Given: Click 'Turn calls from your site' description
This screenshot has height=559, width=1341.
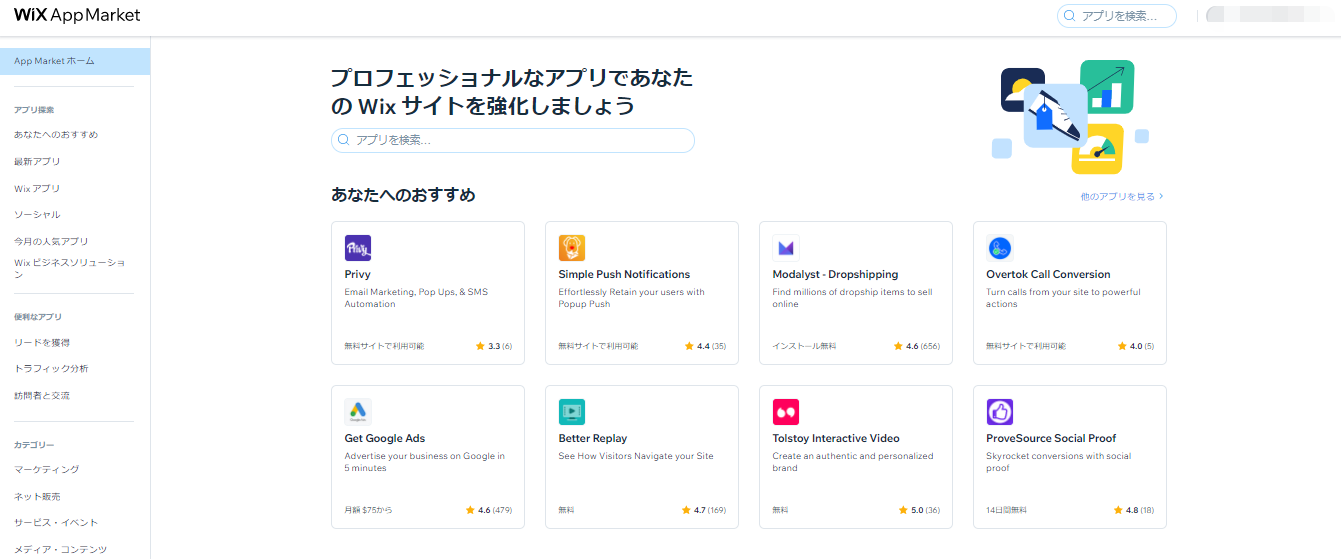Looking at the screenshot, I should 1063,298.
